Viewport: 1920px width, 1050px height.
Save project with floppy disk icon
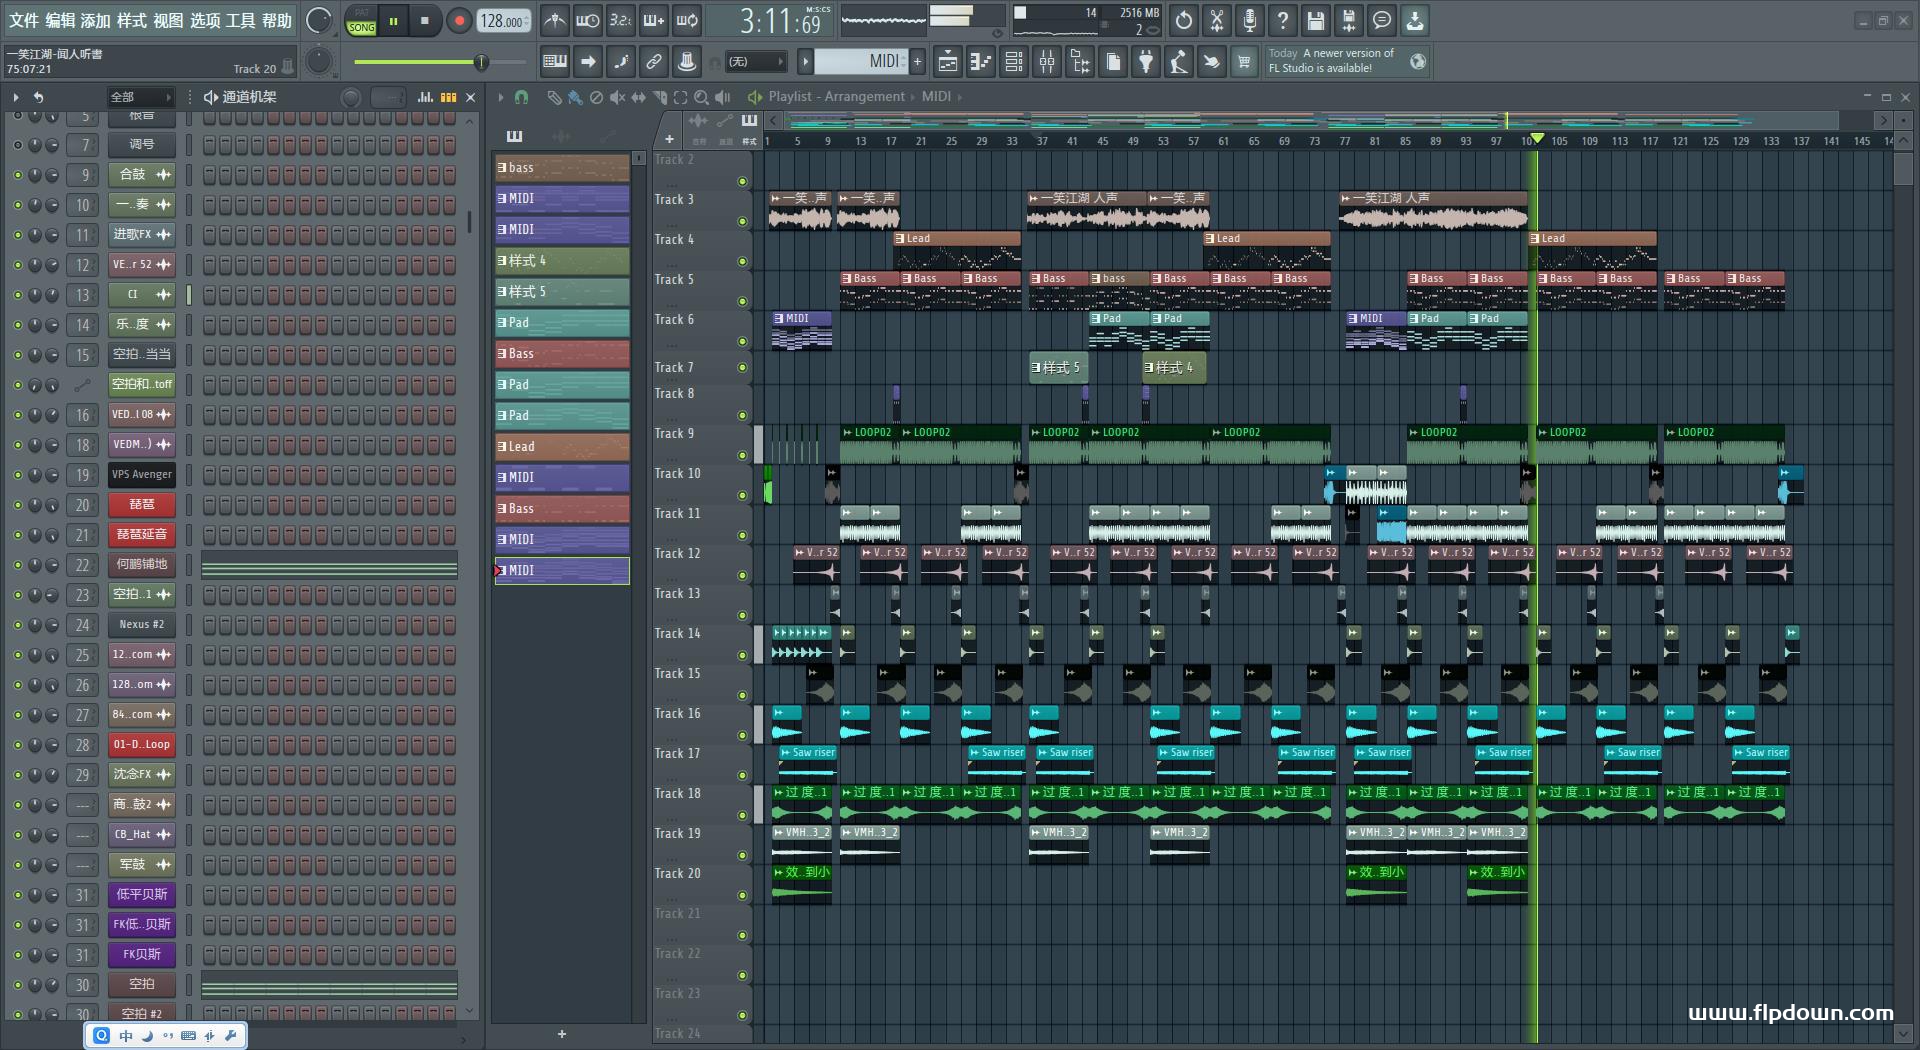(1316, 20)
